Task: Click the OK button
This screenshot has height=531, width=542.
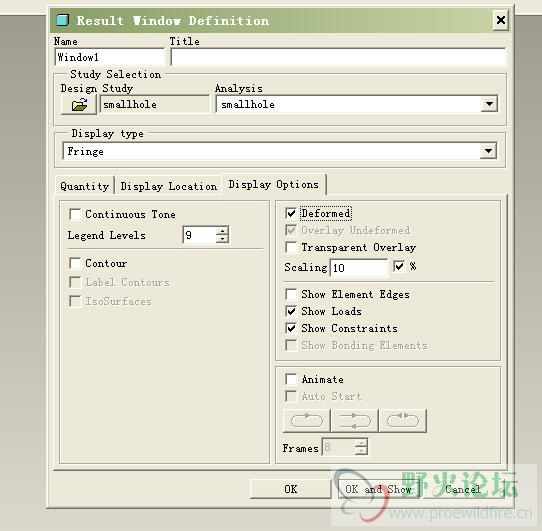Action: [x=291, y=489]
